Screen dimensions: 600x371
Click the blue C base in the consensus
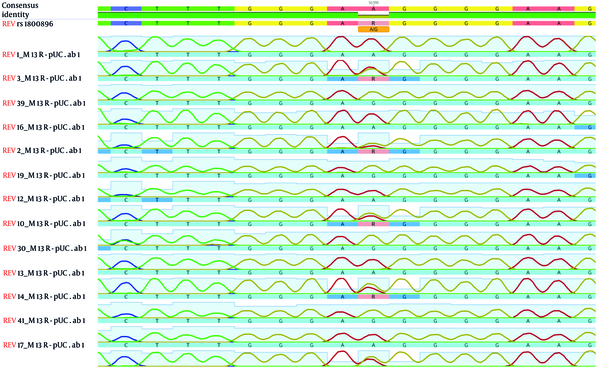tap(126, 8)
